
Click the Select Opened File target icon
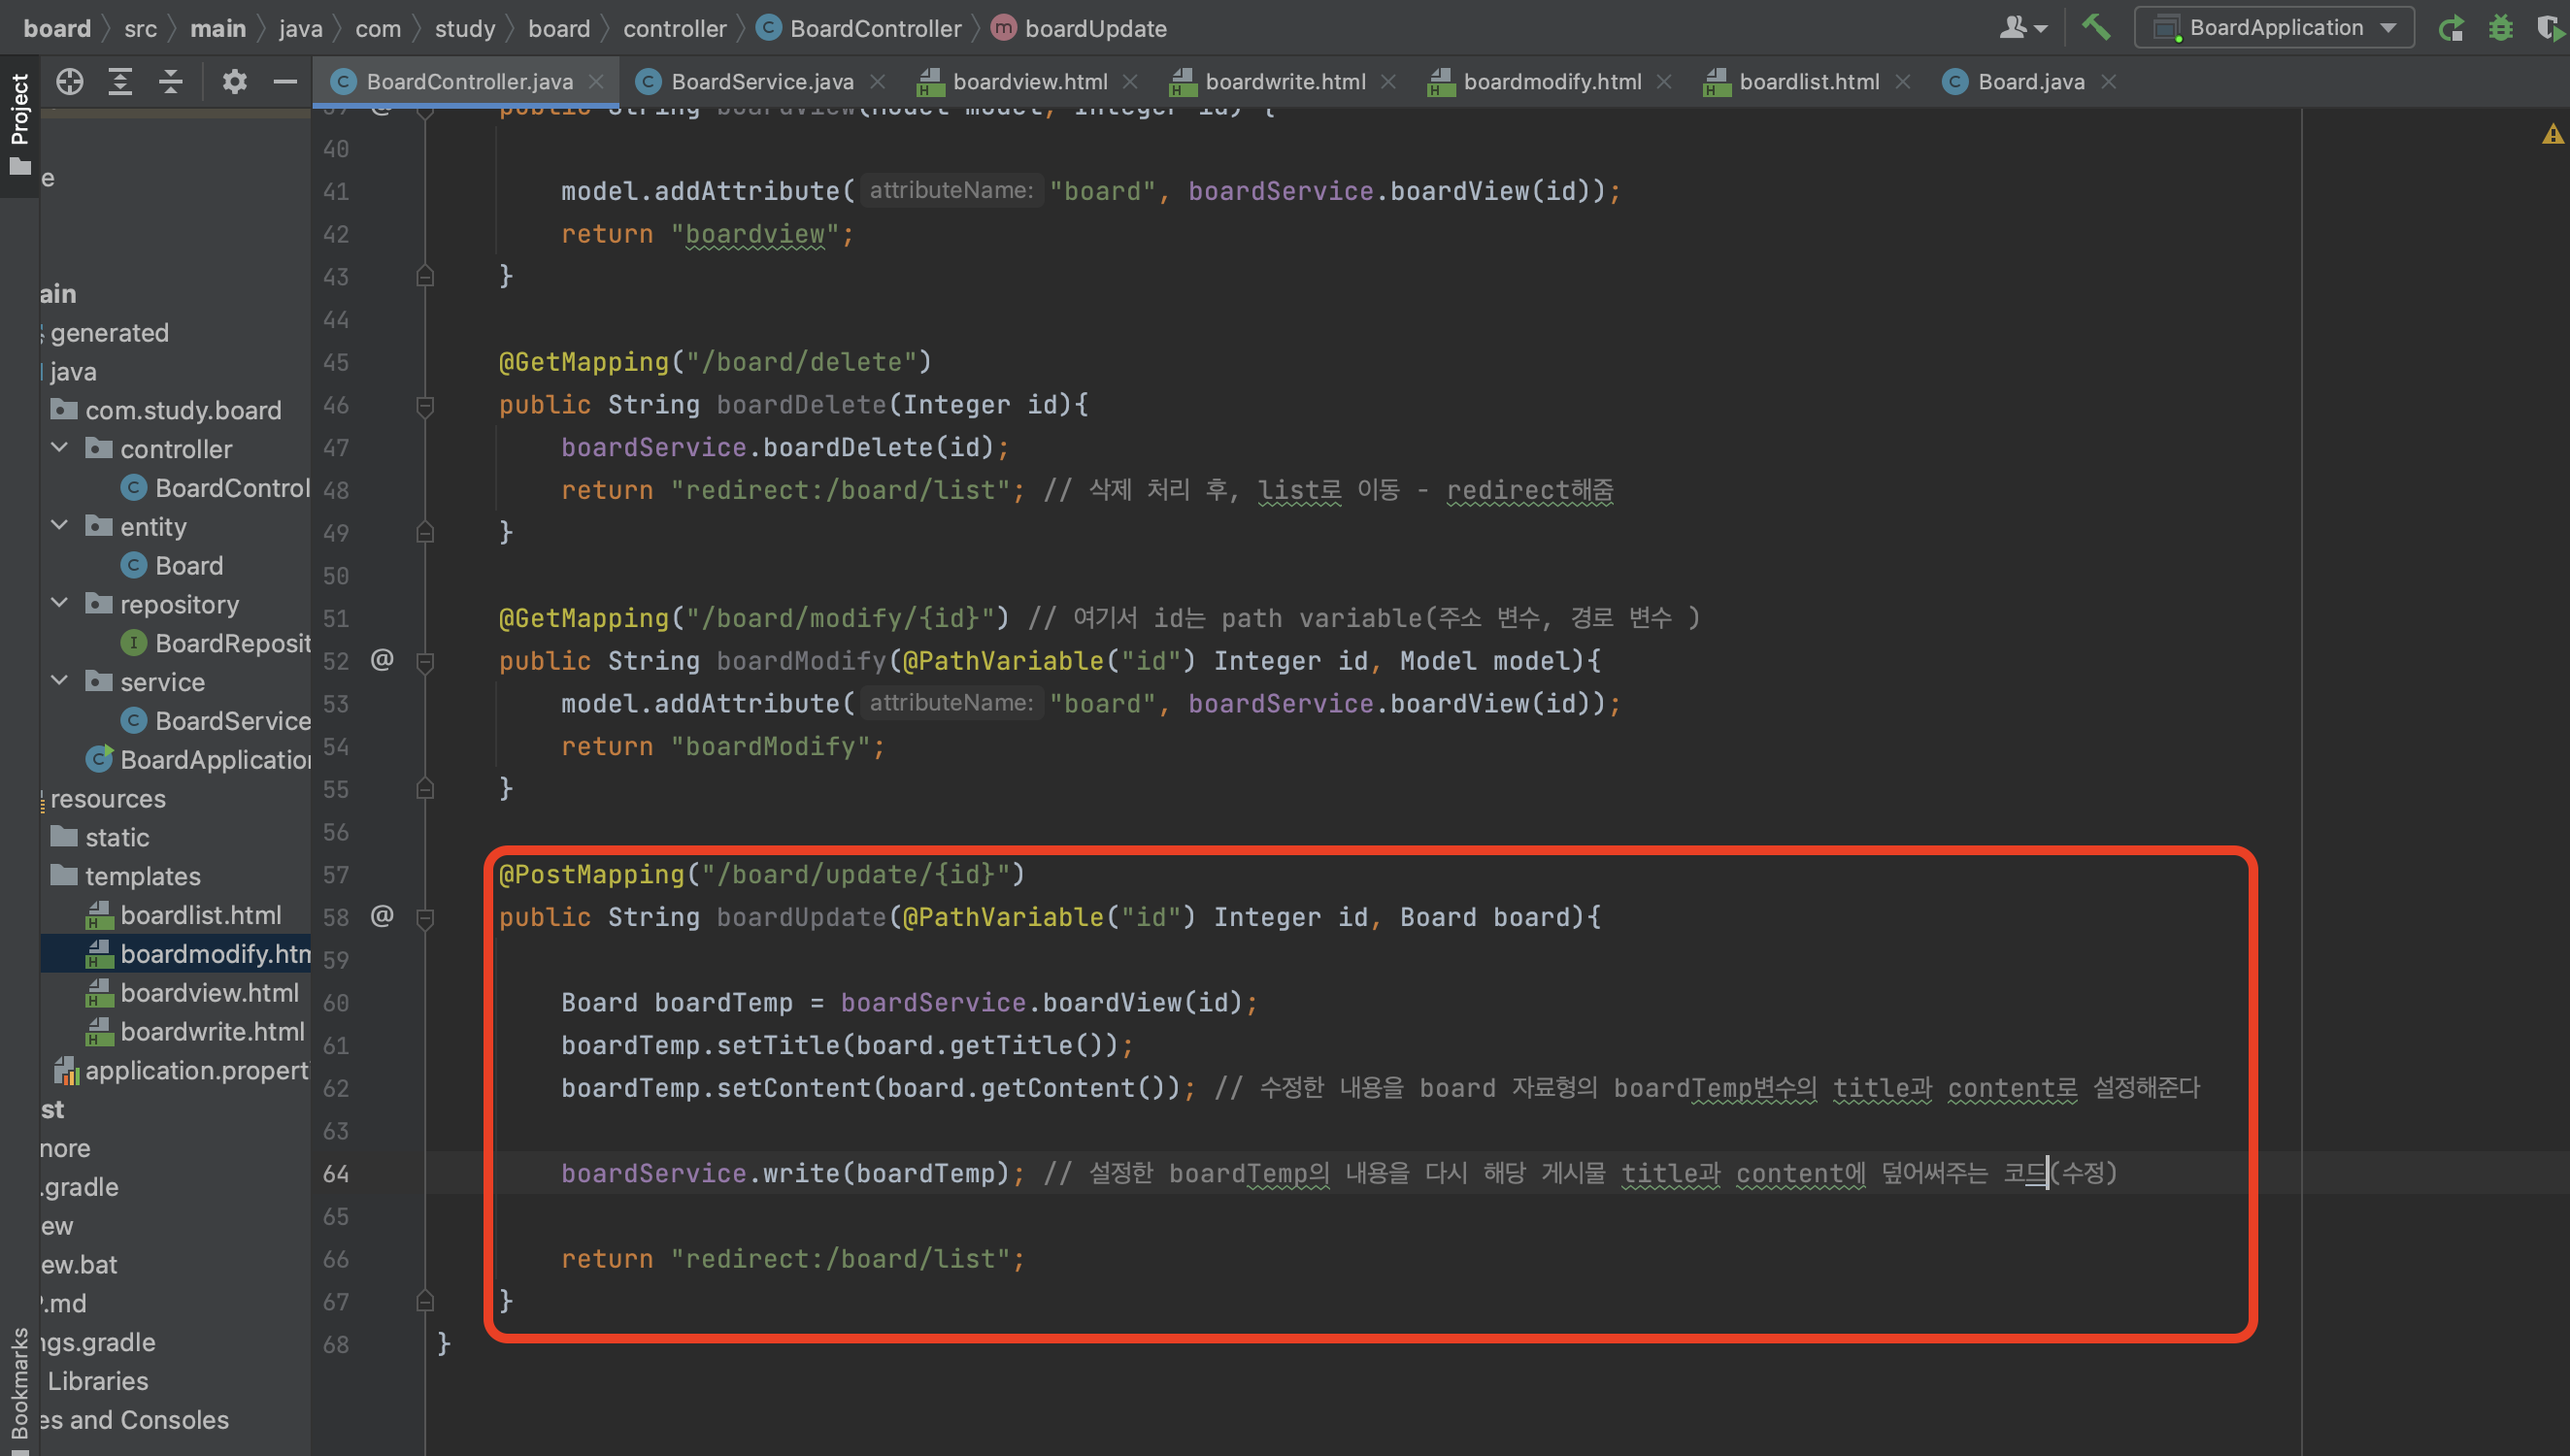pyautogui.click(x=69, y=81)
